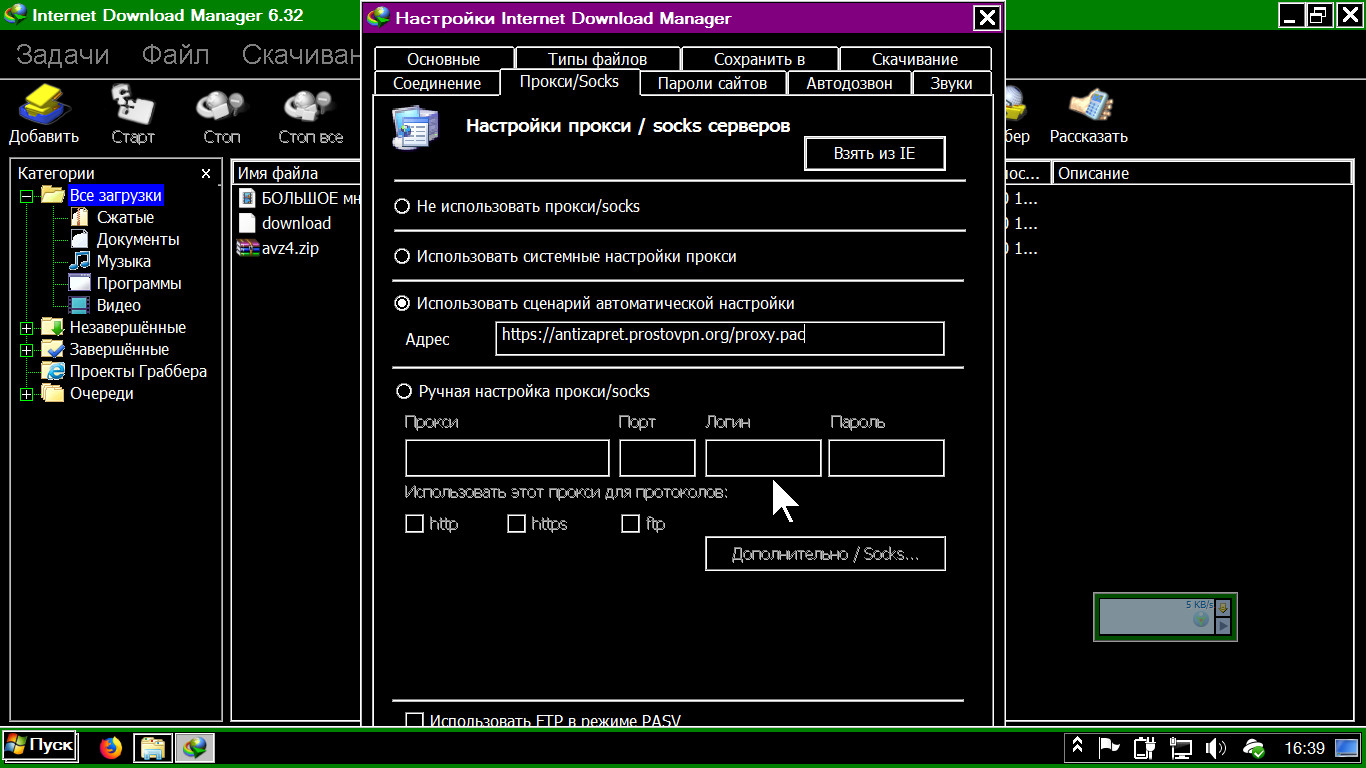Click the power plug tray icon
1366x768 pixels.
[x=1145, y=747]
